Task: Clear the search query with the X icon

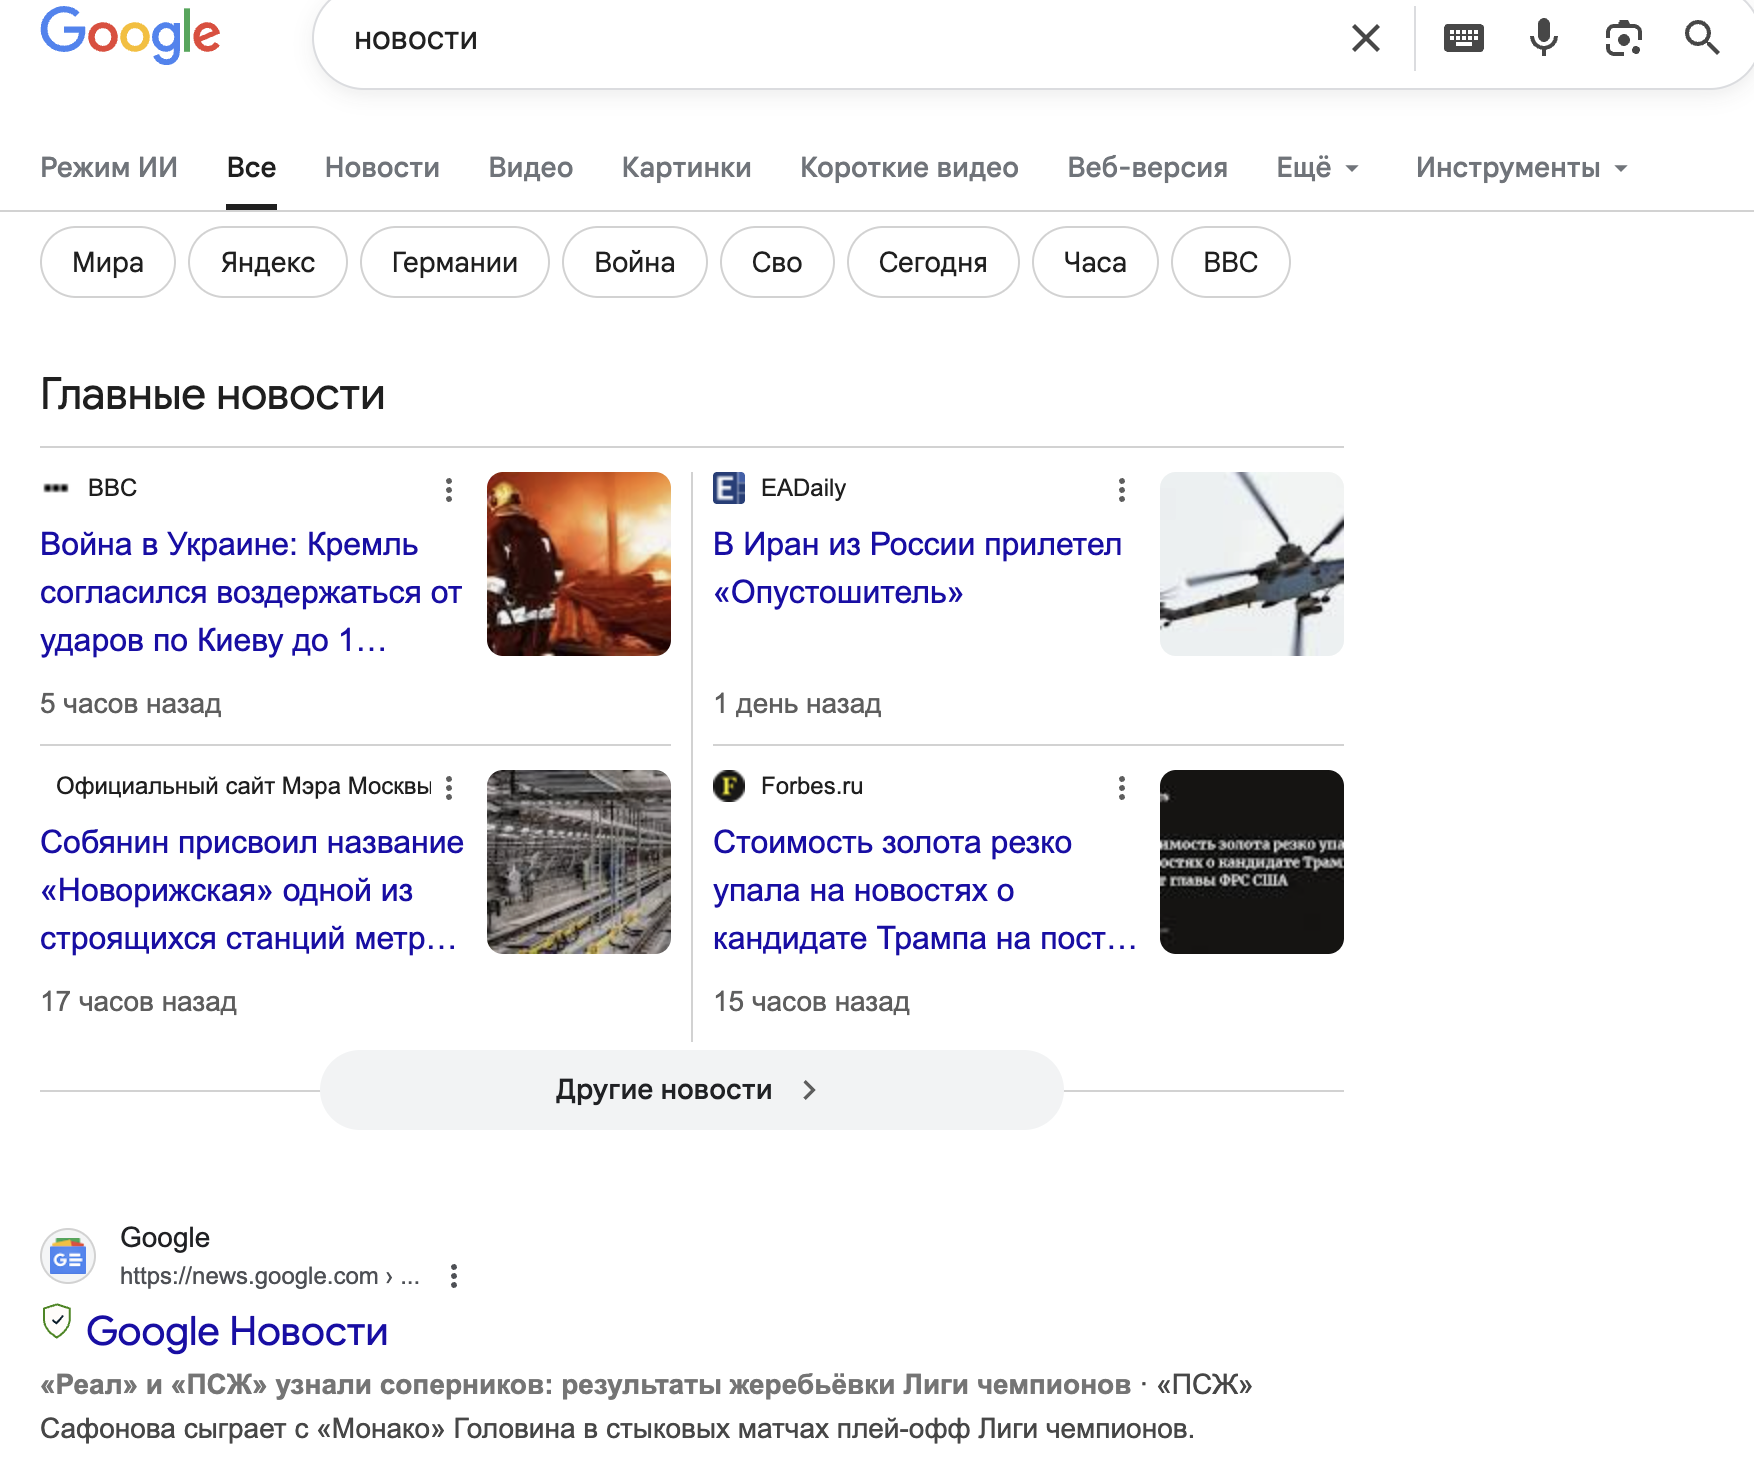Action: pos(1364,38)
